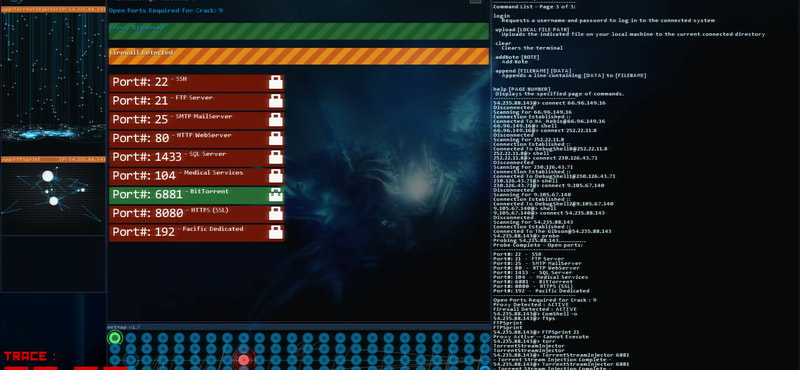Click the 'Medical Services' port label in display panel
The height and width of the screenshot is (370, 800).
[213, 172]
